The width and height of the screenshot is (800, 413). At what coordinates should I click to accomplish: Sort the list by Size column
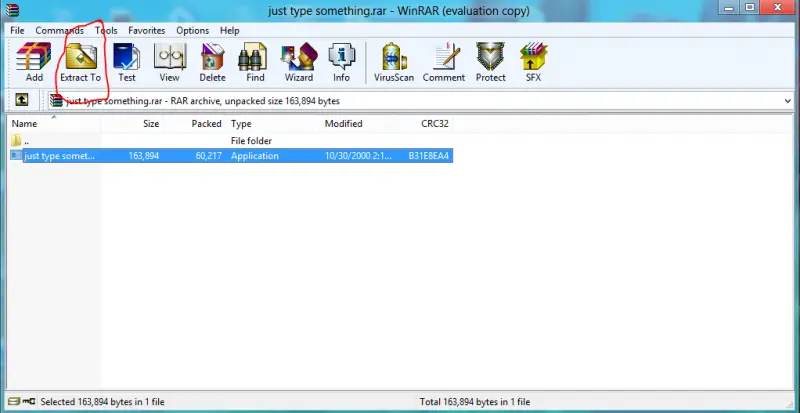click(131, 124)
